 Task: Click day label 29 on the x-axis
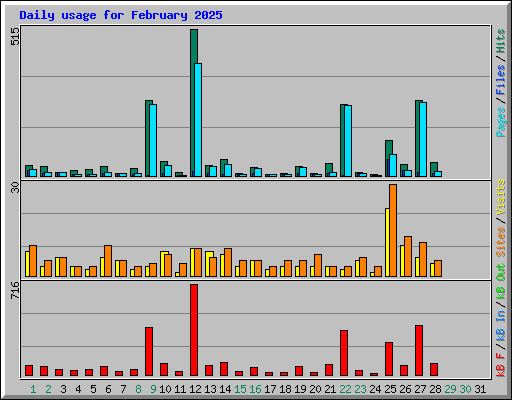(450, 389)
